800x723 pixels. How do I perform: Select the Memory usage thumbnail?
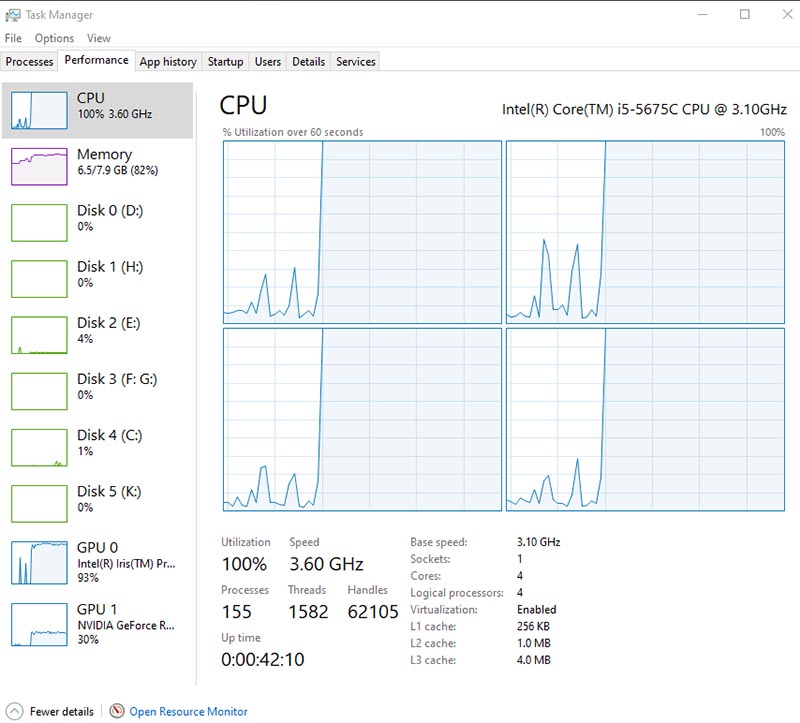coord(39,166)
